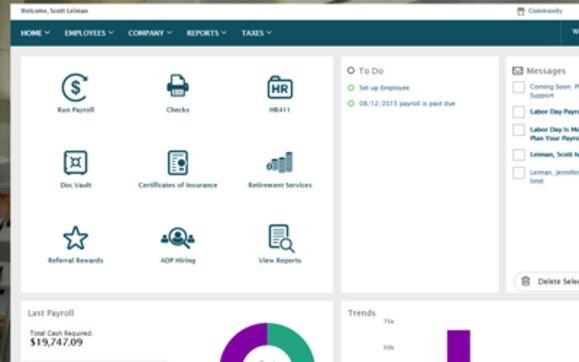Expand the REPORTS menu dropdown
This screenshot has height=362, width=579.
(x=206, y=33)
